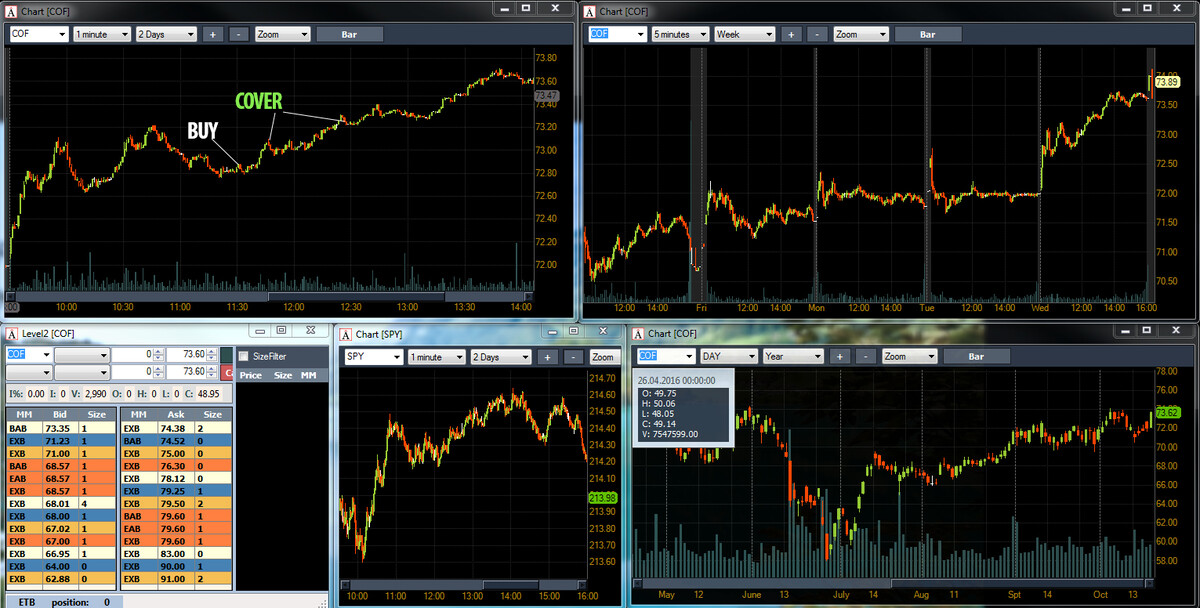Click the 'C: 48.95' value in Level2
Viewport: 1200px width, 608px height.
pyautogui.click(x=201, y=394)
